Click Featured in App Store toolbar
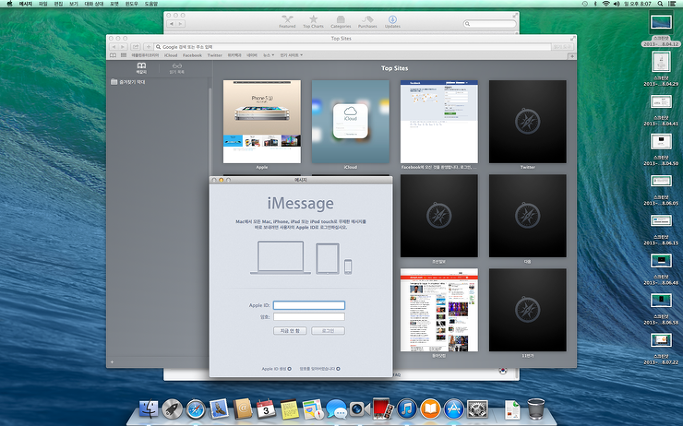 tap(287, 22)
